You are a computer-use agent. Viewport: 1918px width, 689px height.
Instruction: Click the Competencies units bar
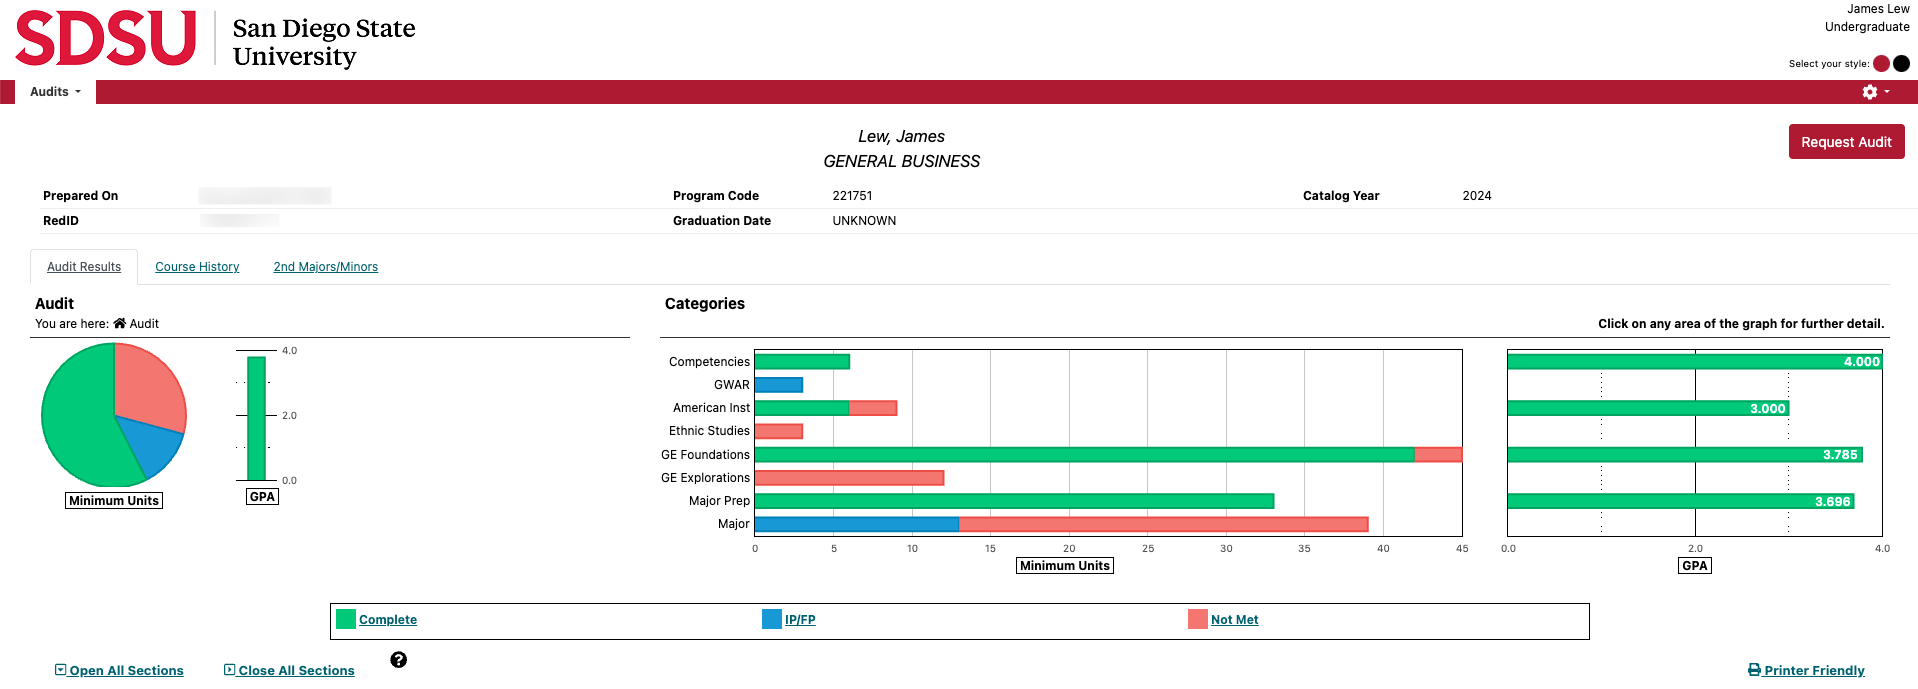pos(802,361)
